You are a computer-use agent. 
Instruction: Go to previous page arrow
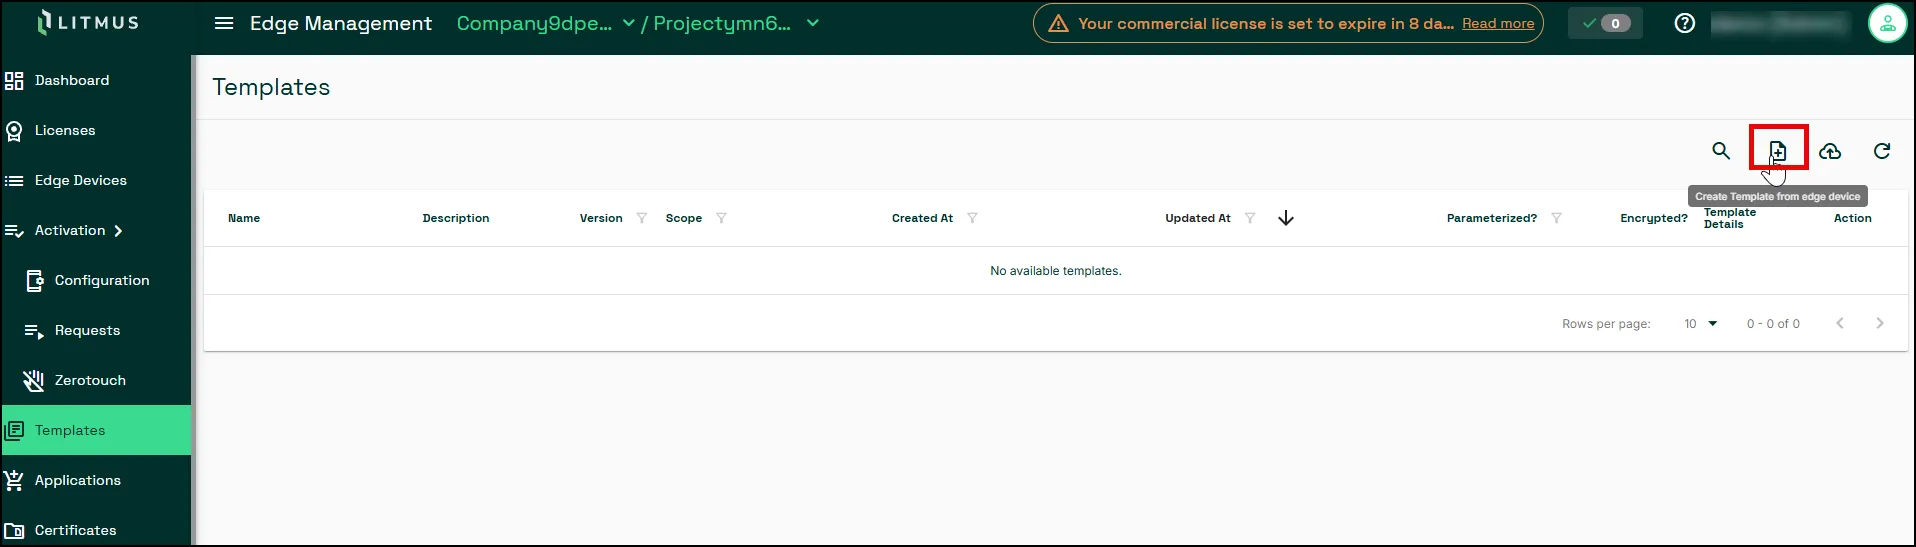click(x=1840, y=323)
